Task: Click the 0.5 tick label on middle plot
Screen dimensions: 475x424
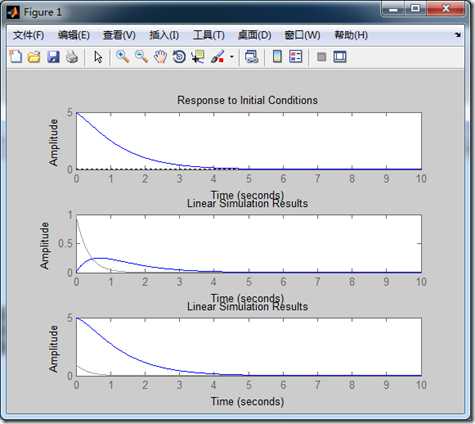Action: (65, 243)
